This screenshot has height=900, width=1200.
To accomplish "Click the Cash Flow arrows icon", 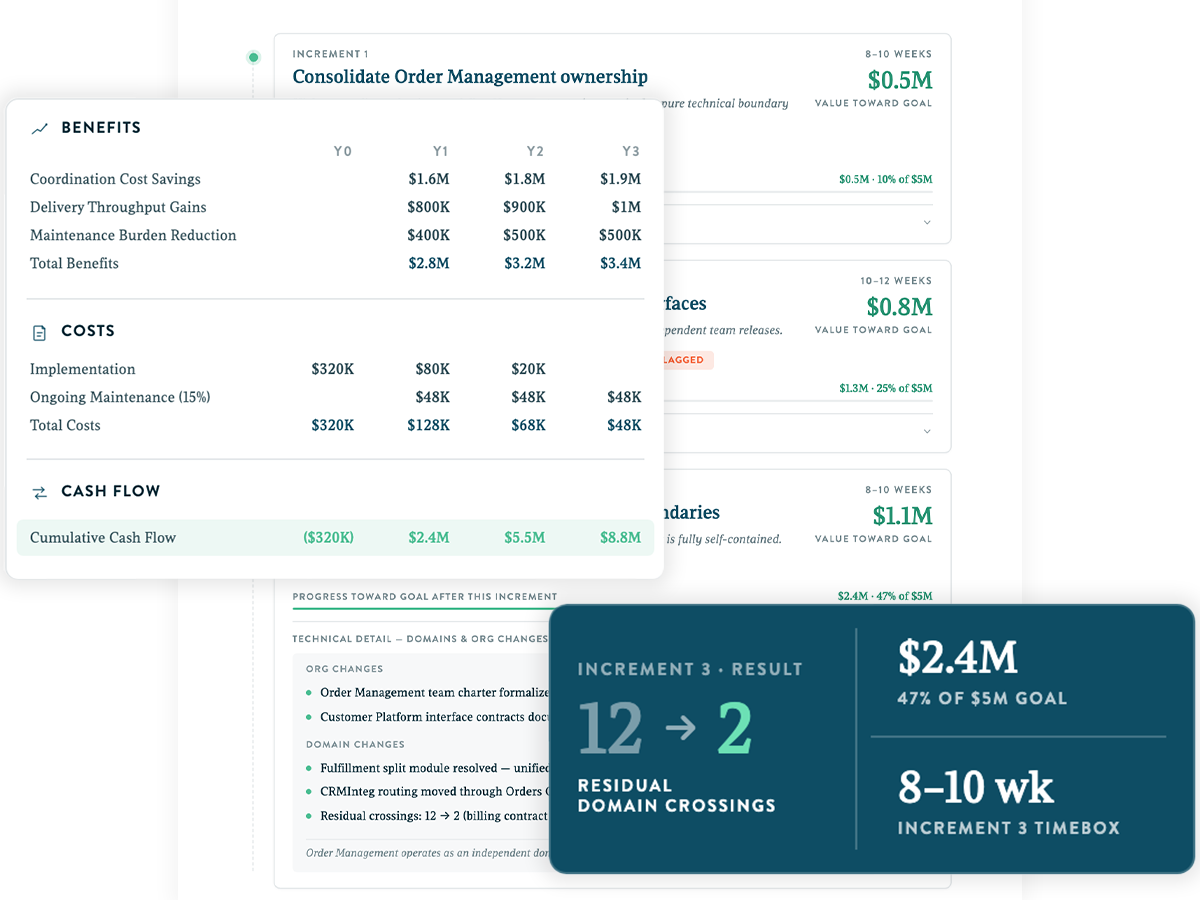I will coord(40,492).
